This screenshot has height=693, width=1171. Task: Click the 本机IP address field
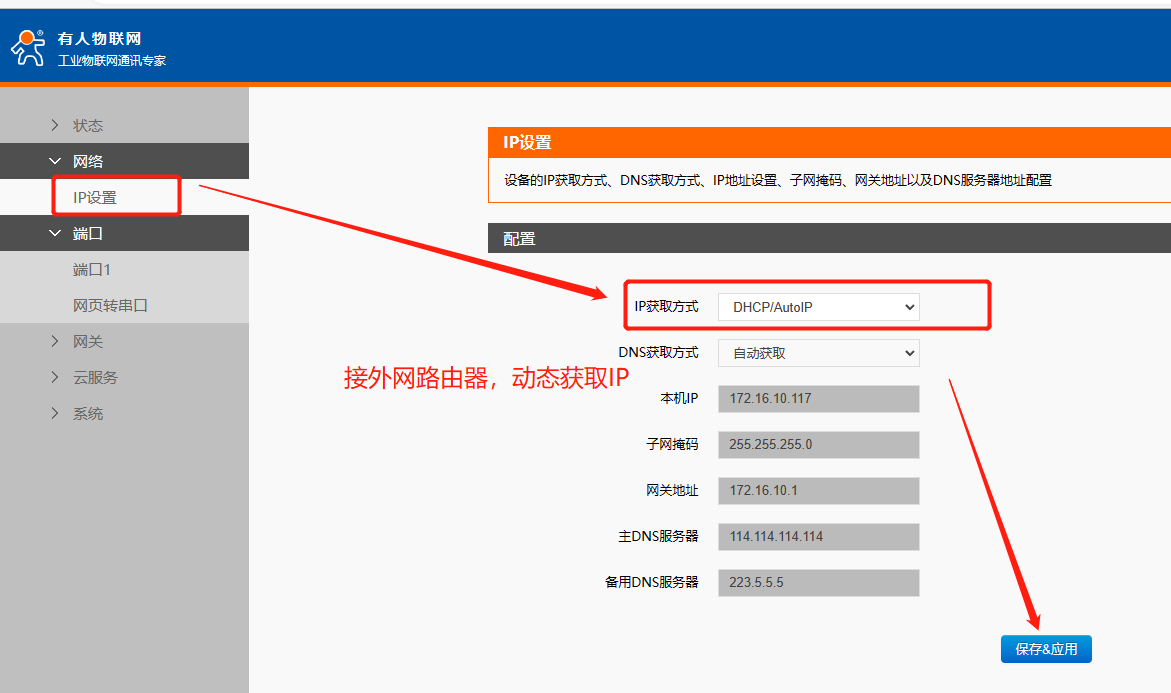818,399
